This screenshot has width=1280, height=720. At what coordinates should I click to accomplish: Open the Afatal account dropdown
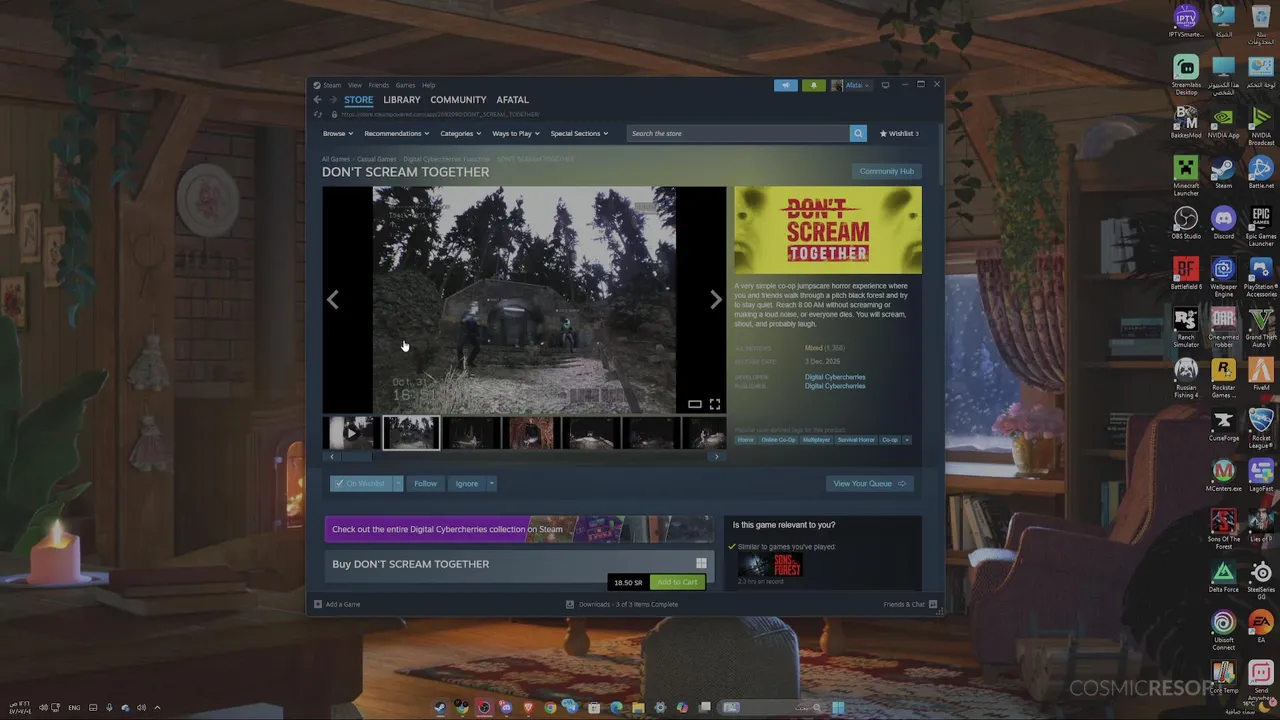[x=851, y=85]
